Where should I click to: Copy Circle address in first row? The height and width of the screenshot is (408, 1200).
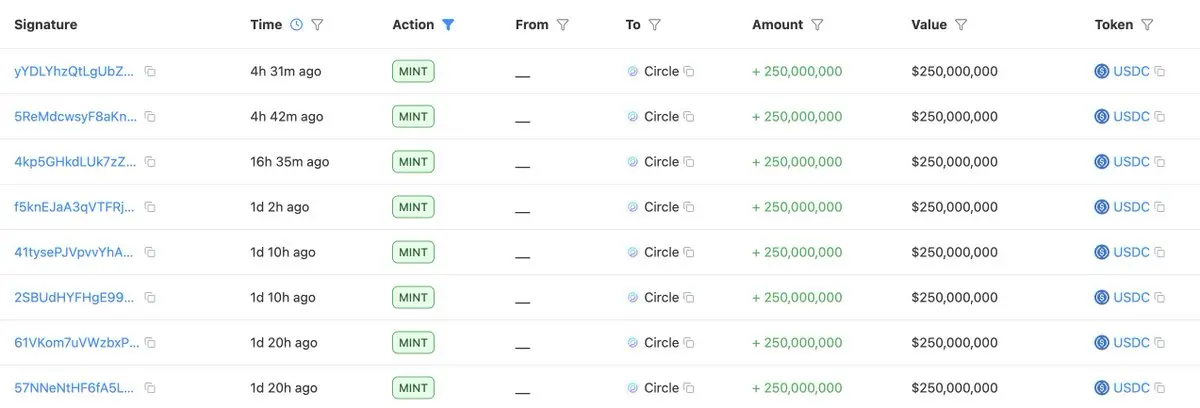(x=689, y=72)
